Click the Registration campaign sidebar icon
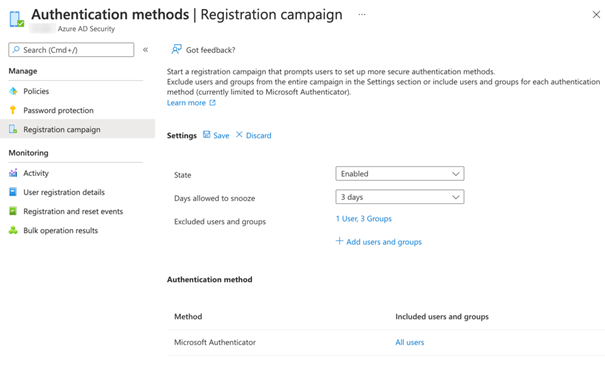The image size is (605, 369). click(13, 129)
